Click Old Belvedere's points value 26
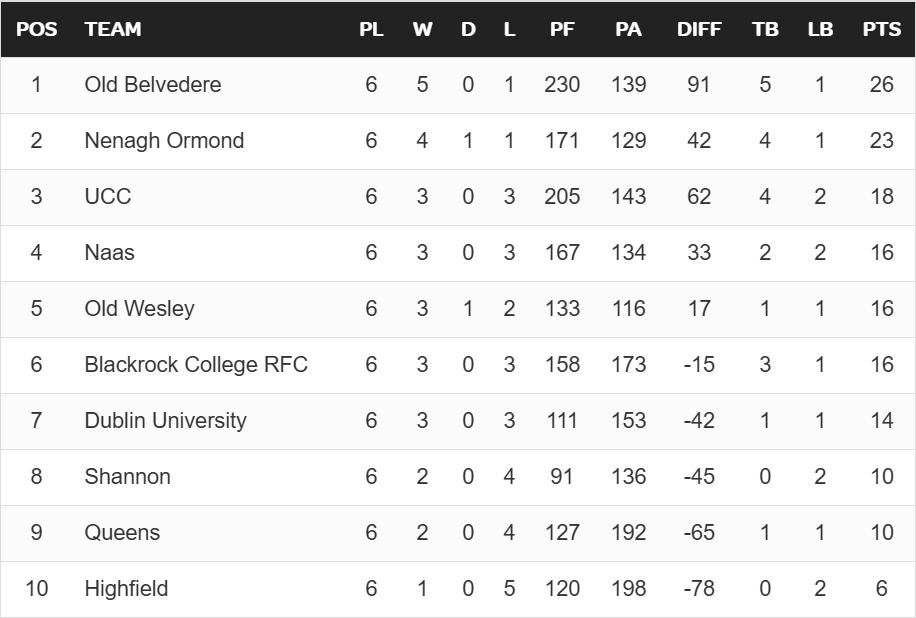 coord(881,85)
